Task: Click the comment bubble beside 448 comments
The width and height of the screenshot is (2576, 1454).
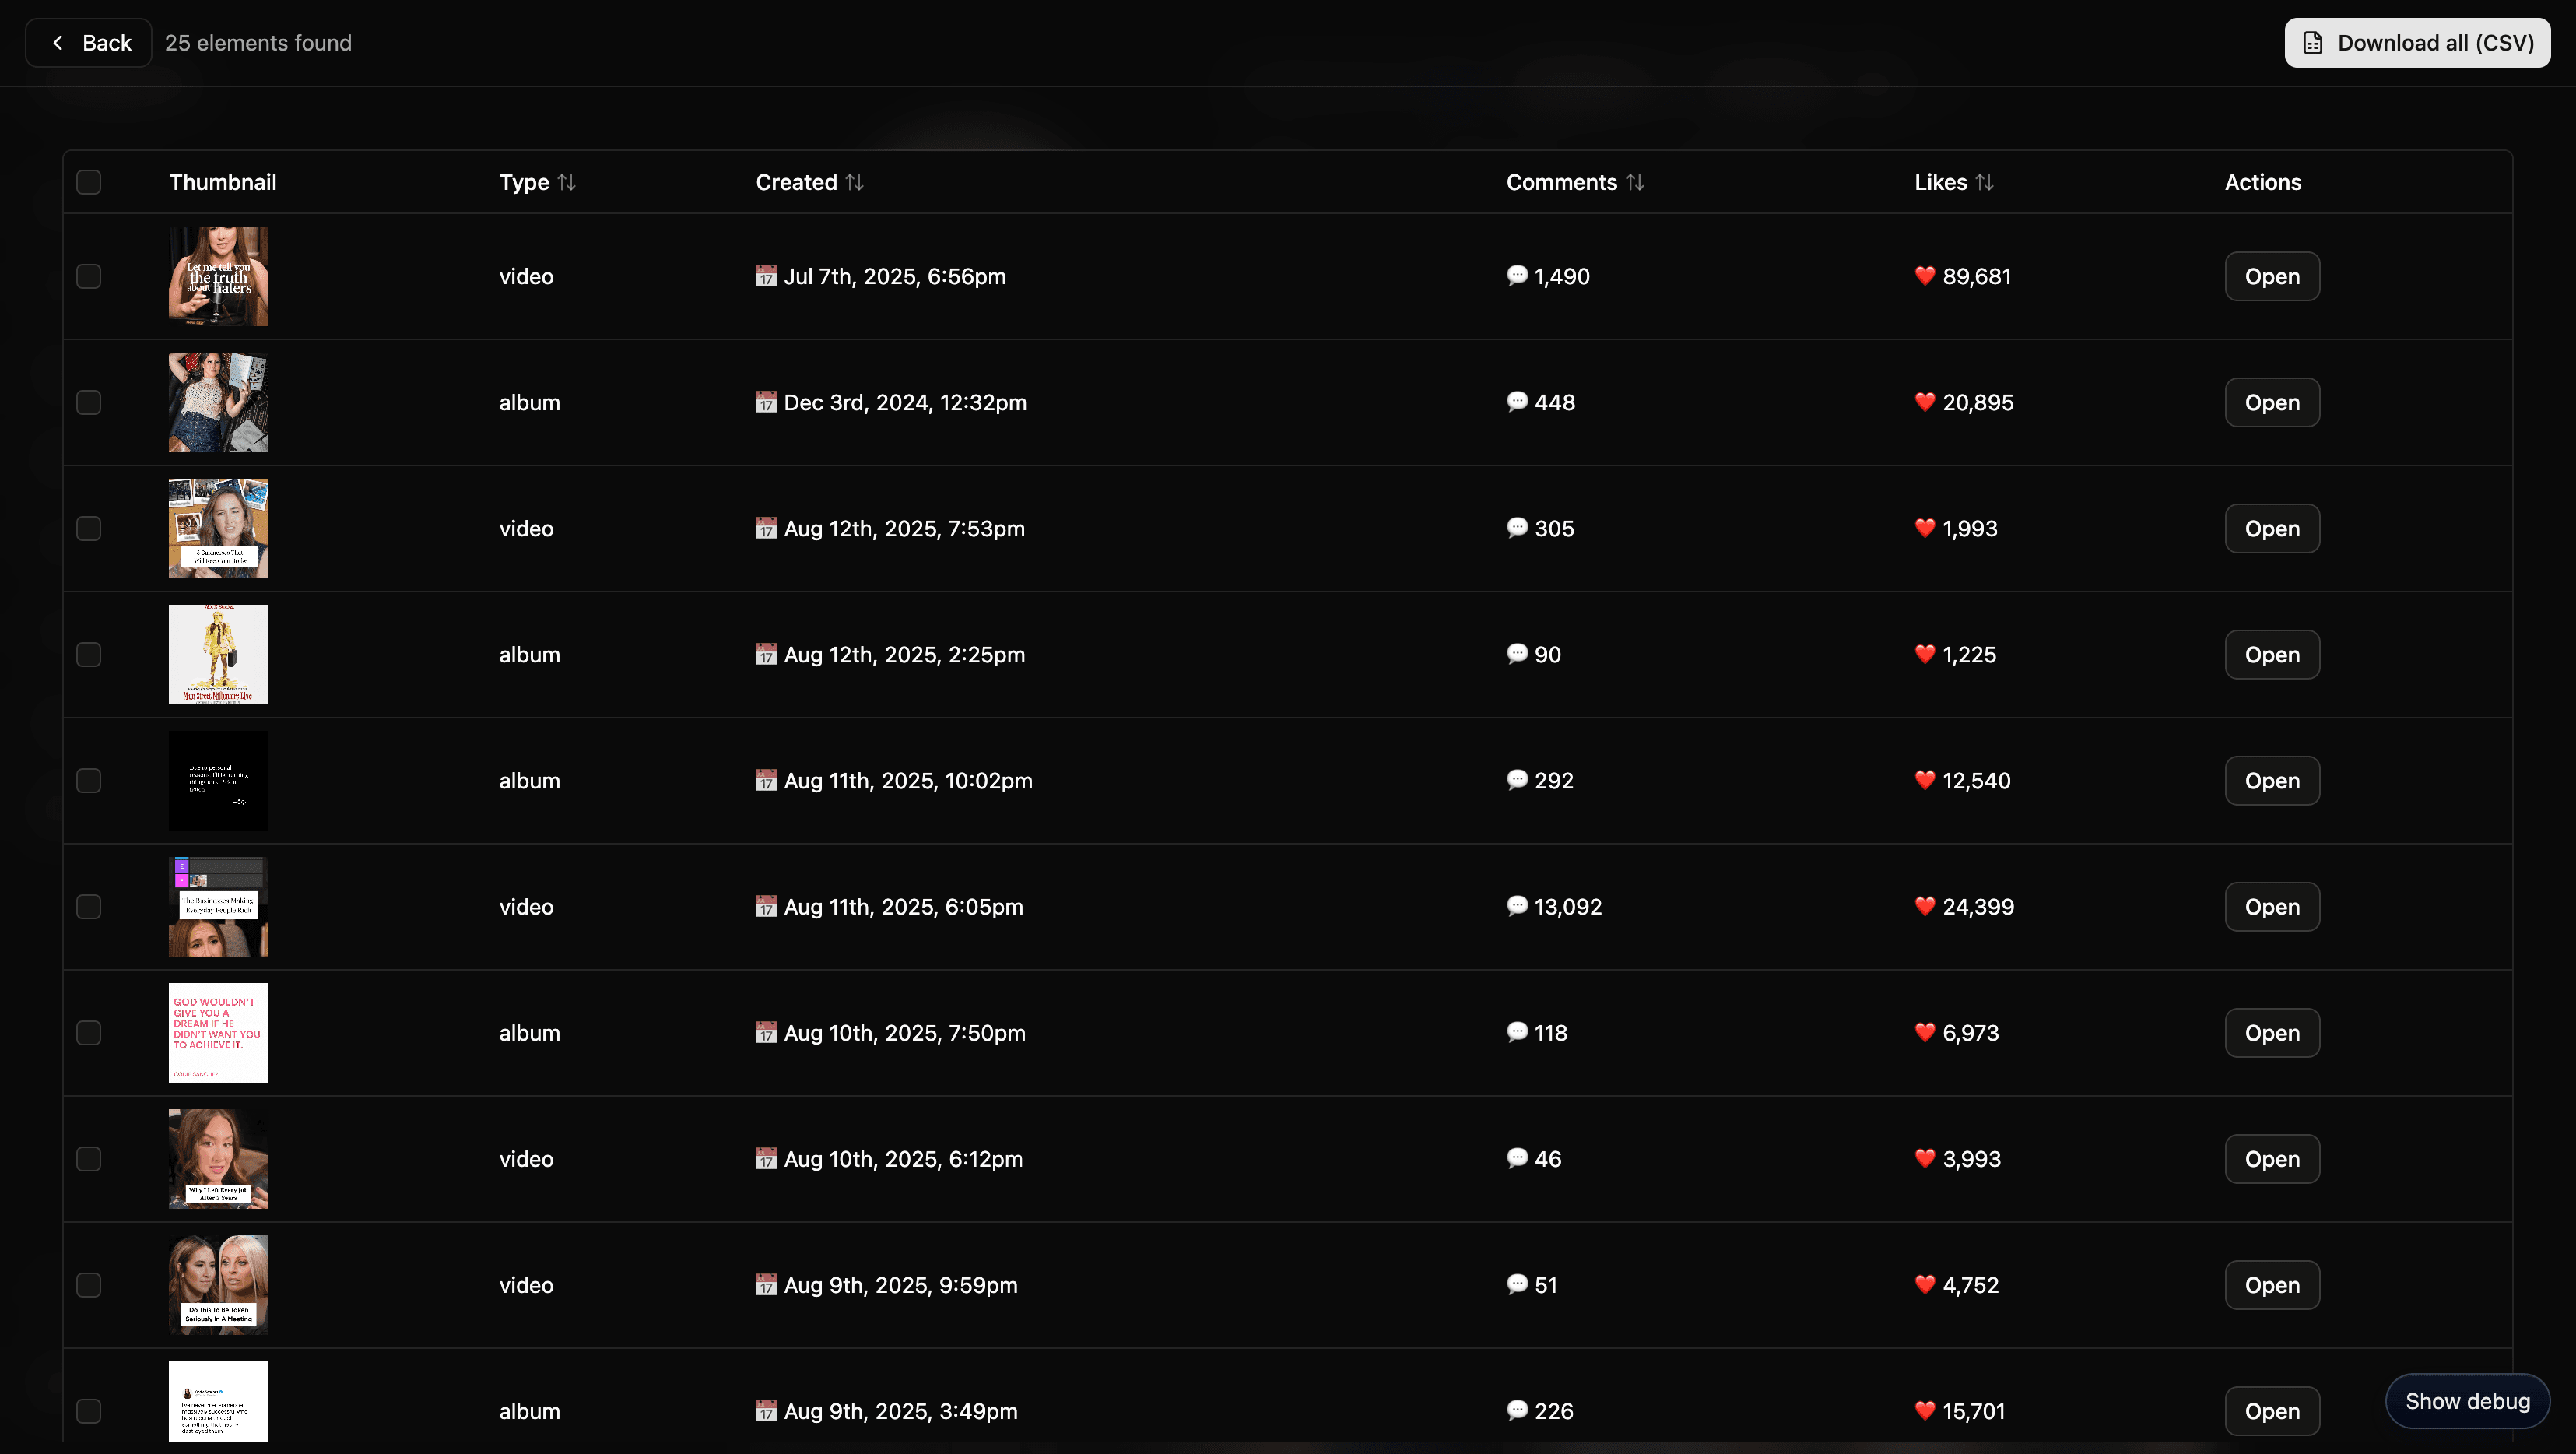Action: tap(1517, 402)
